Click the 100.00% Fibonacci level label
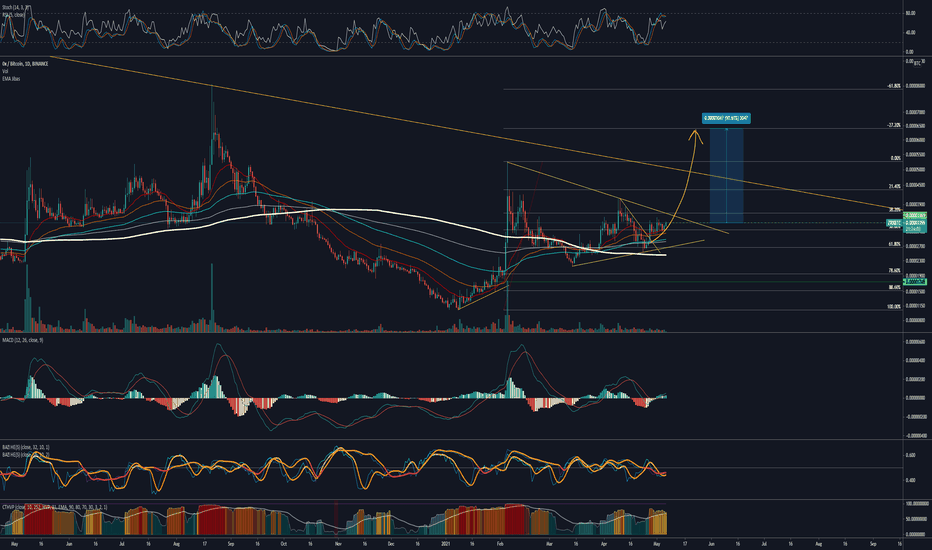 pos(894,307)
